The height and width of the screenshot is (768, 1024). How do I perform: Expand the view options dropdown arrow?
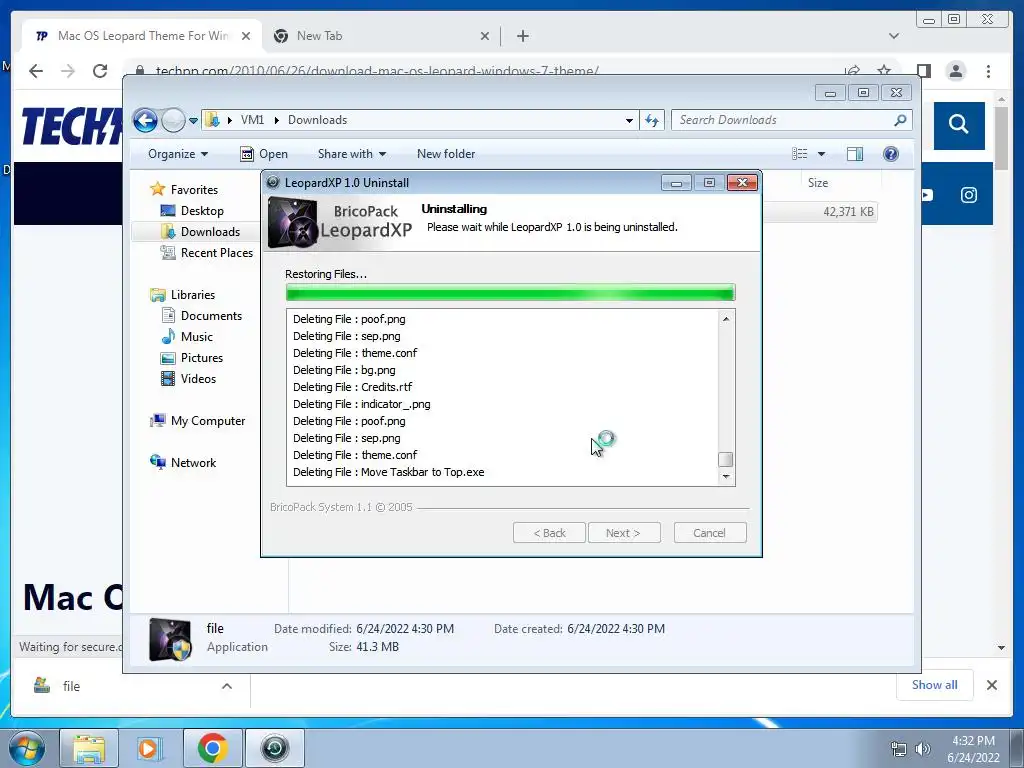822,154
